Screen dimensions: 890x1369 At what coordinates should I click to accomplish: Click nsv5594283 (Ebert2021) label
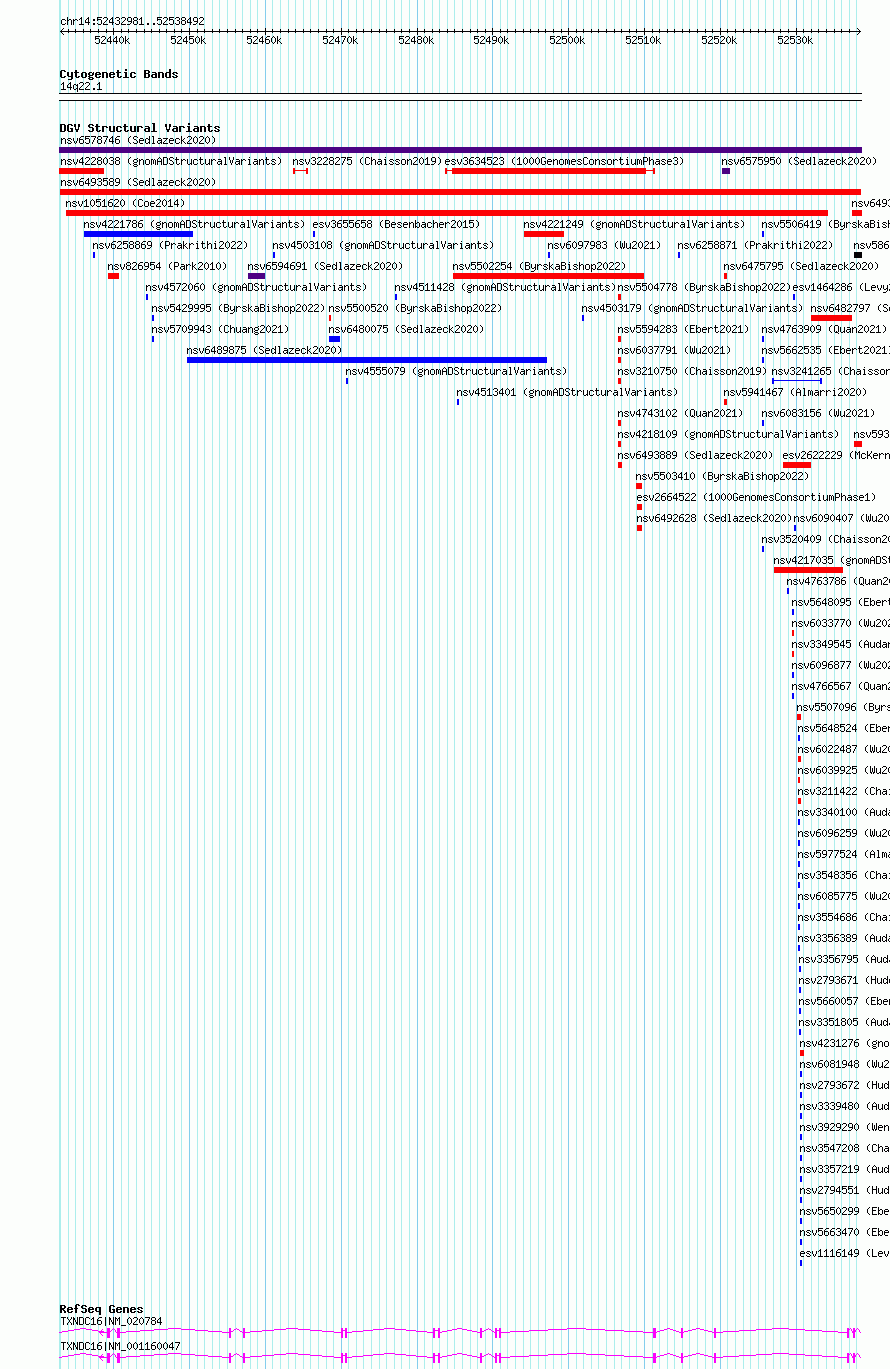click(683, 329)
